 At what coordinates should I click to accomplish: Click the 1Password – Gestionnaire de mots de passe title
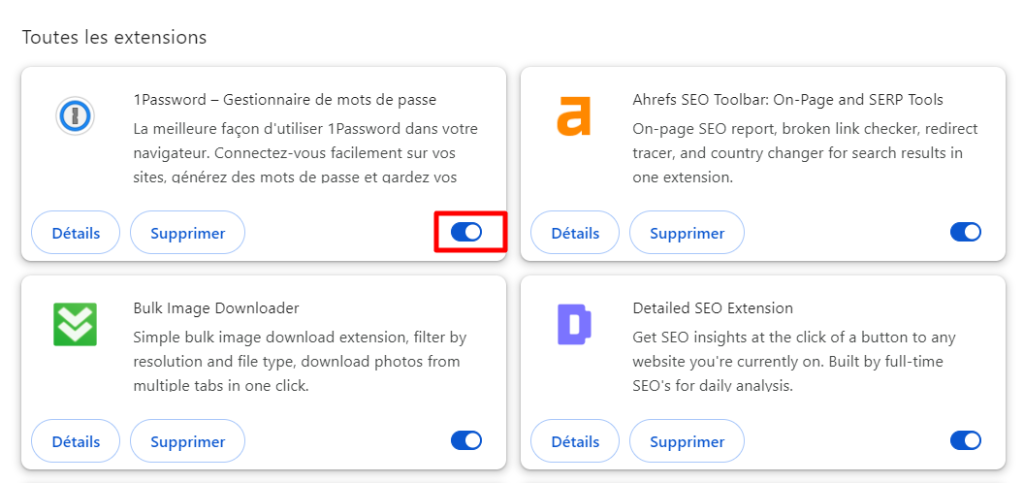[x=284, y=100]
